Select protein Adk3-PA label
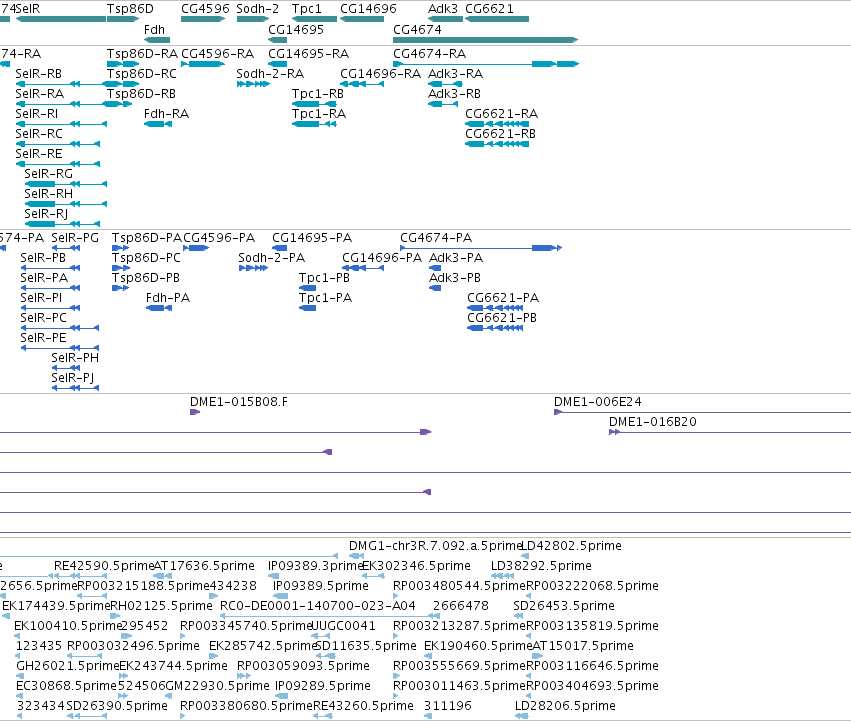Viewport: 851px width, 721px height. tap(456, 257)
